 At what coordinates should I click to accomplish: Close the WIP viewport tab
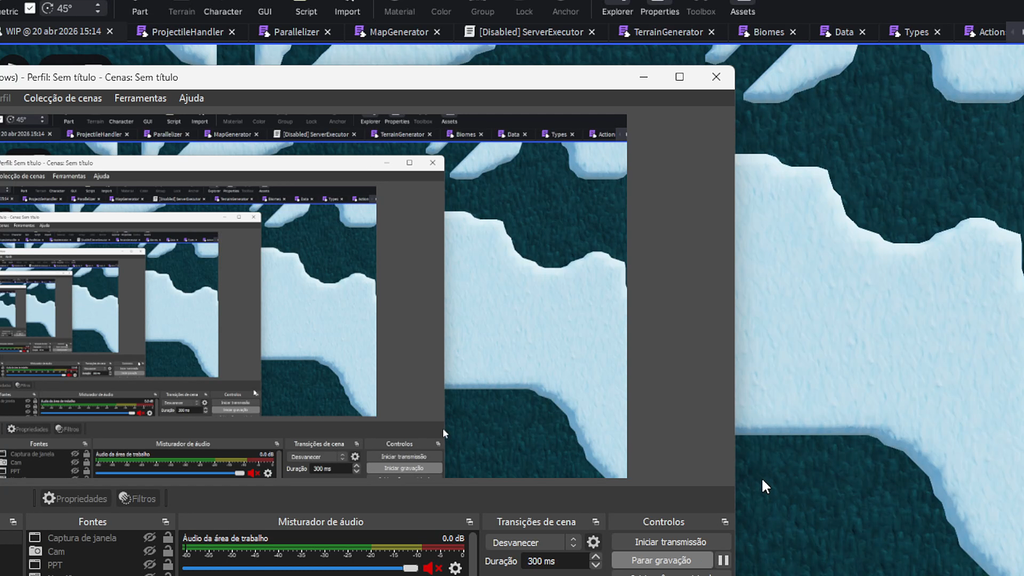[110, 31]
